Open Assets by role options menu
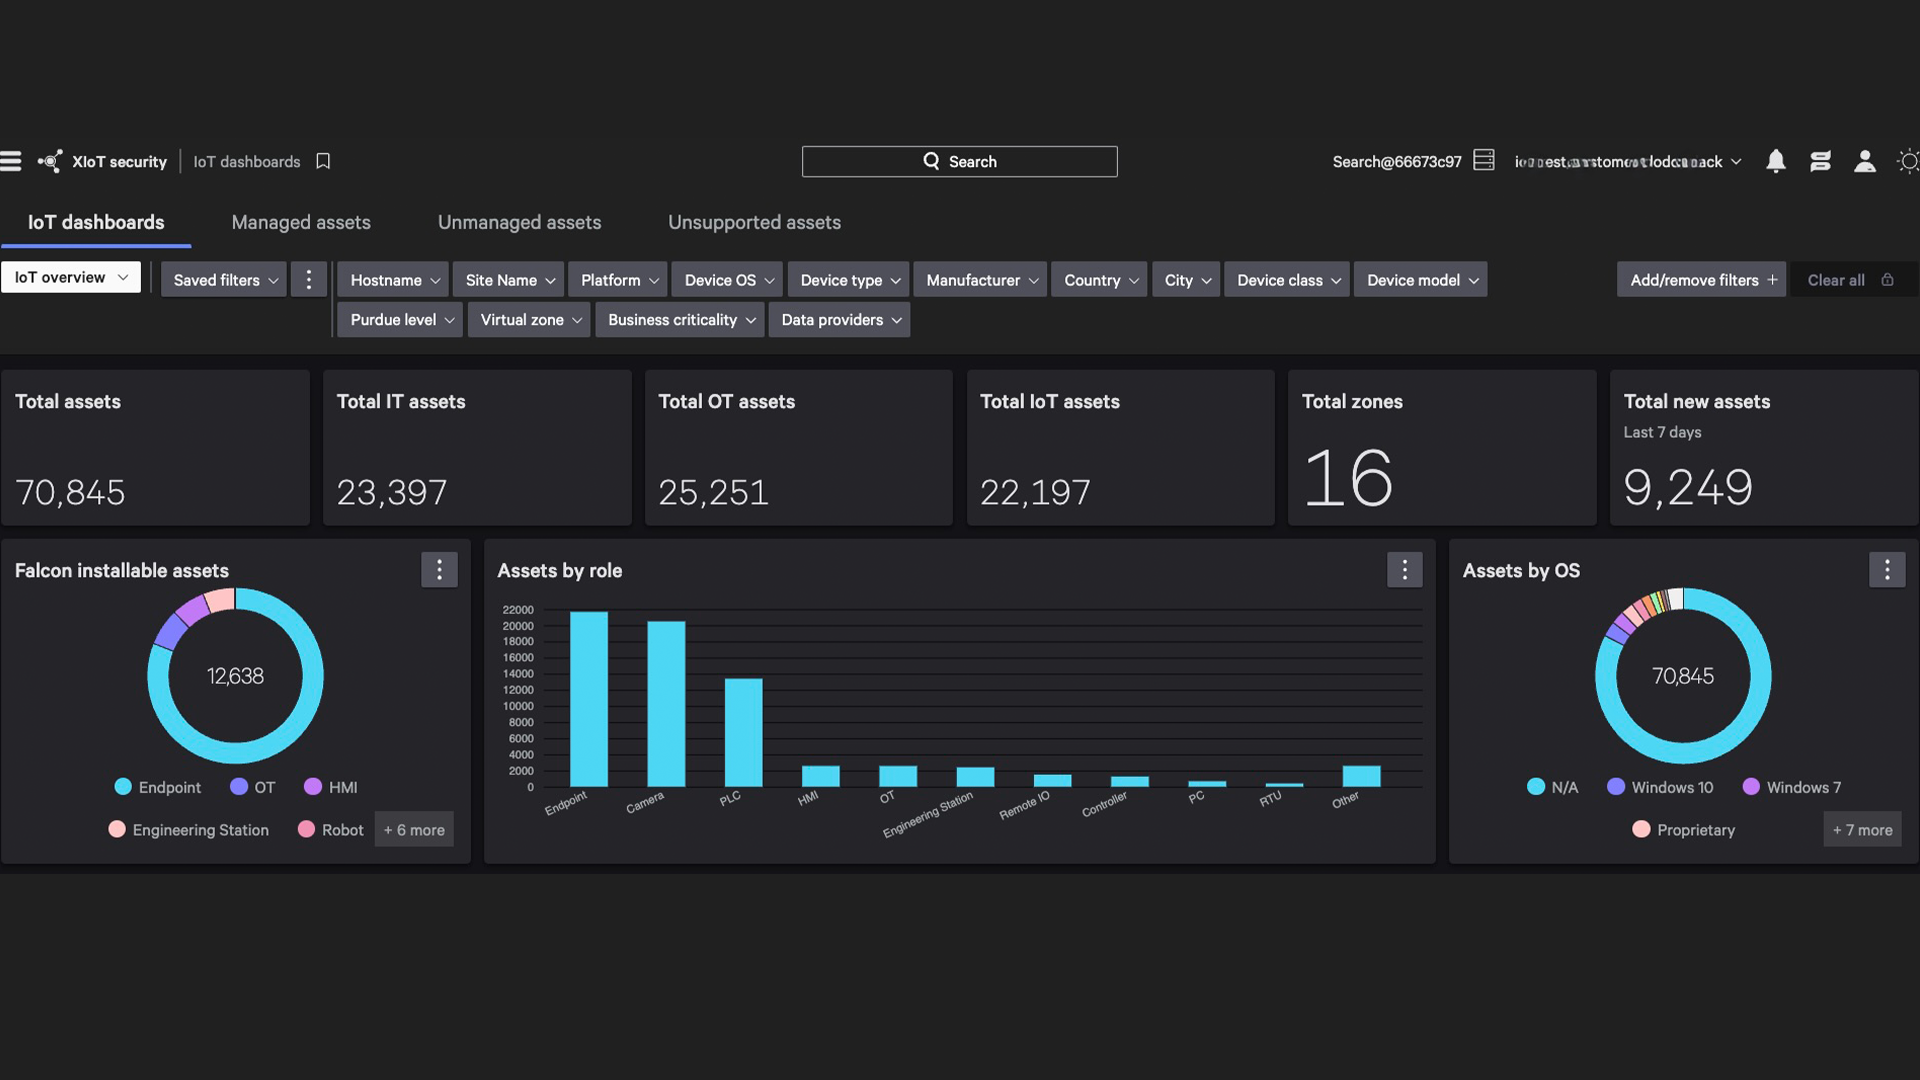Screen dimensions: 1920x1080 click(1404, 570)
